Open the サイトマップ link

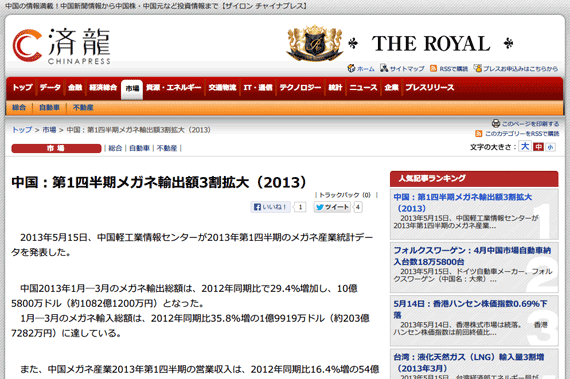407,69
